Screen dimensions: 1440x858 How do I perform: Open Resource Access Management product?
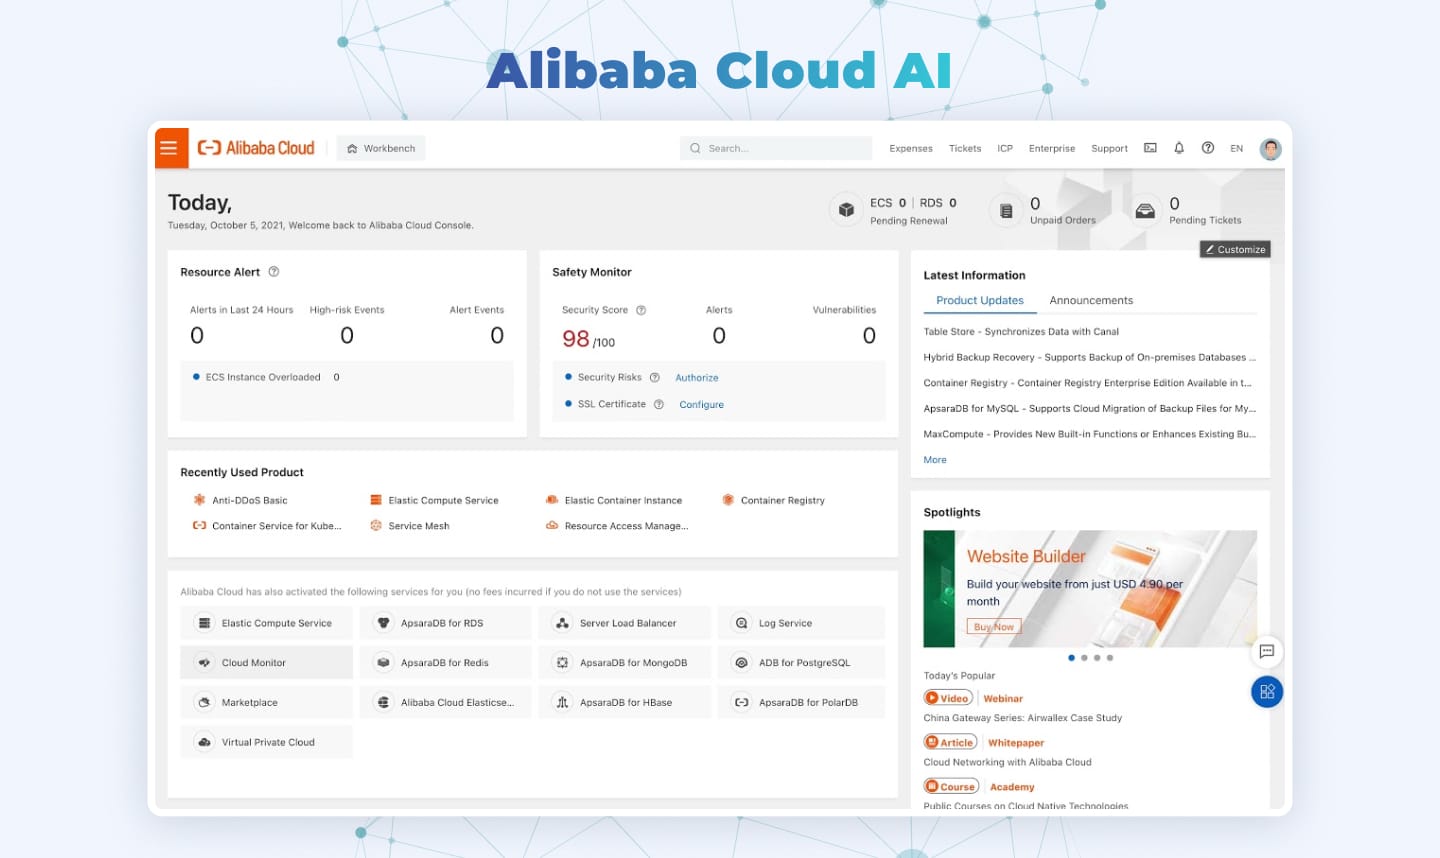617,526
